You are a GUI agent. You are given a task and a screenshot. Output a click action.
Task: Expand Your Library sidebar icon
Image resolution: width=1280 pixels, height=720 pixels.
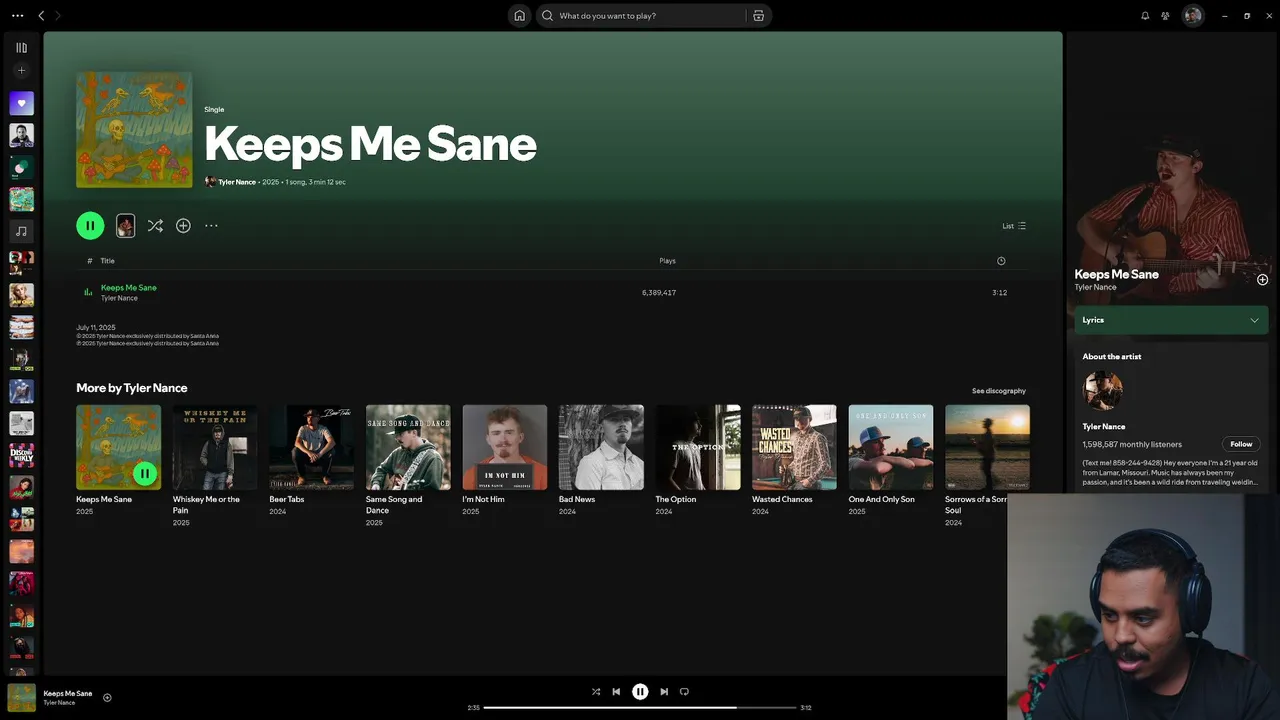click(21, 47)
